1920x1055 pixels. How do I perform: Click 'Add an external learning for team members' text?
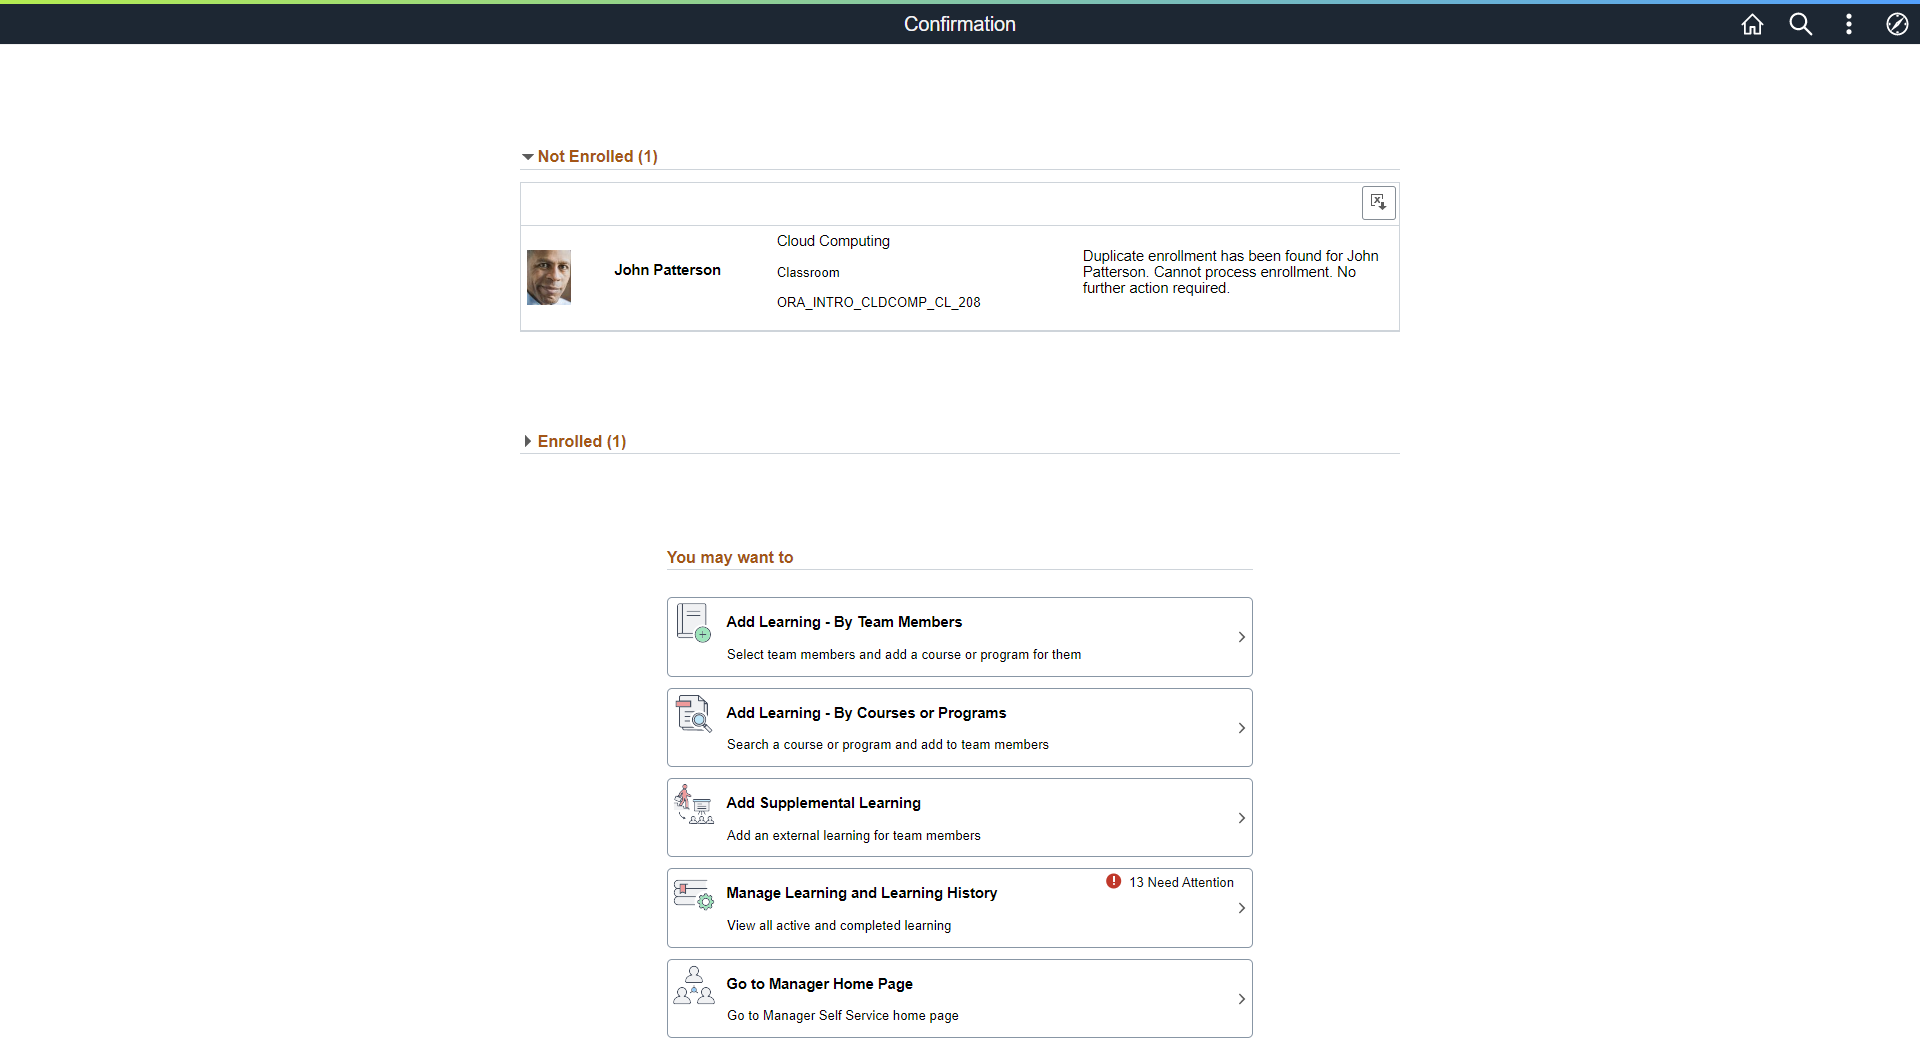point(853,836)
